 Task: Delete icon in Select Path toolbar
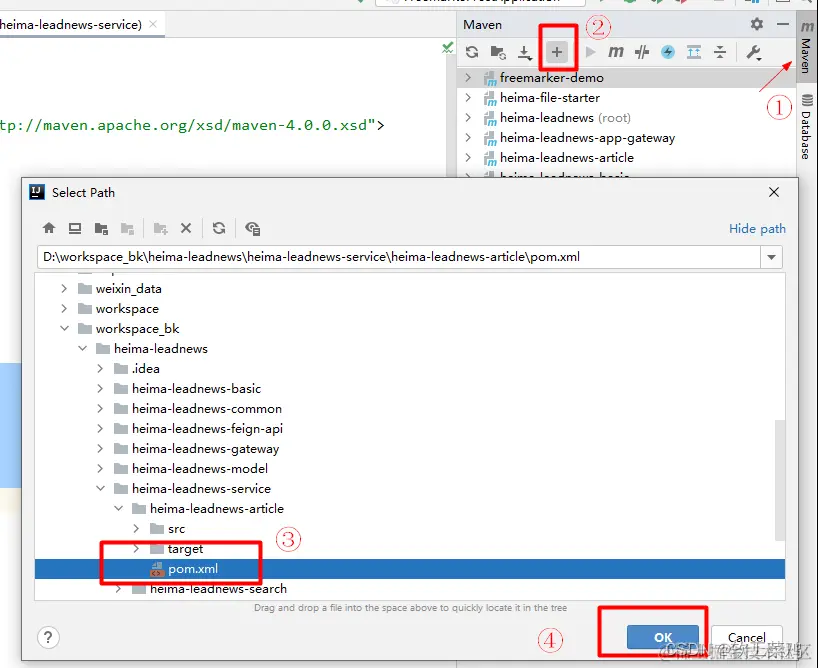186,228
